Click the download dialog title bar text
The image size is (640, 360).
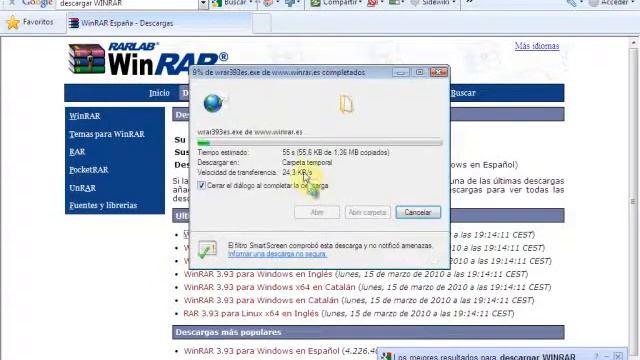(279, 72)
